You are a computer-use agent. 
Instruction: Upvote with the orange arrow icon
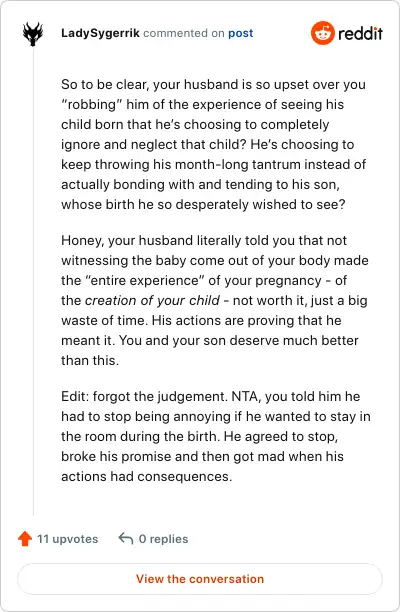[x=25, y=539]
